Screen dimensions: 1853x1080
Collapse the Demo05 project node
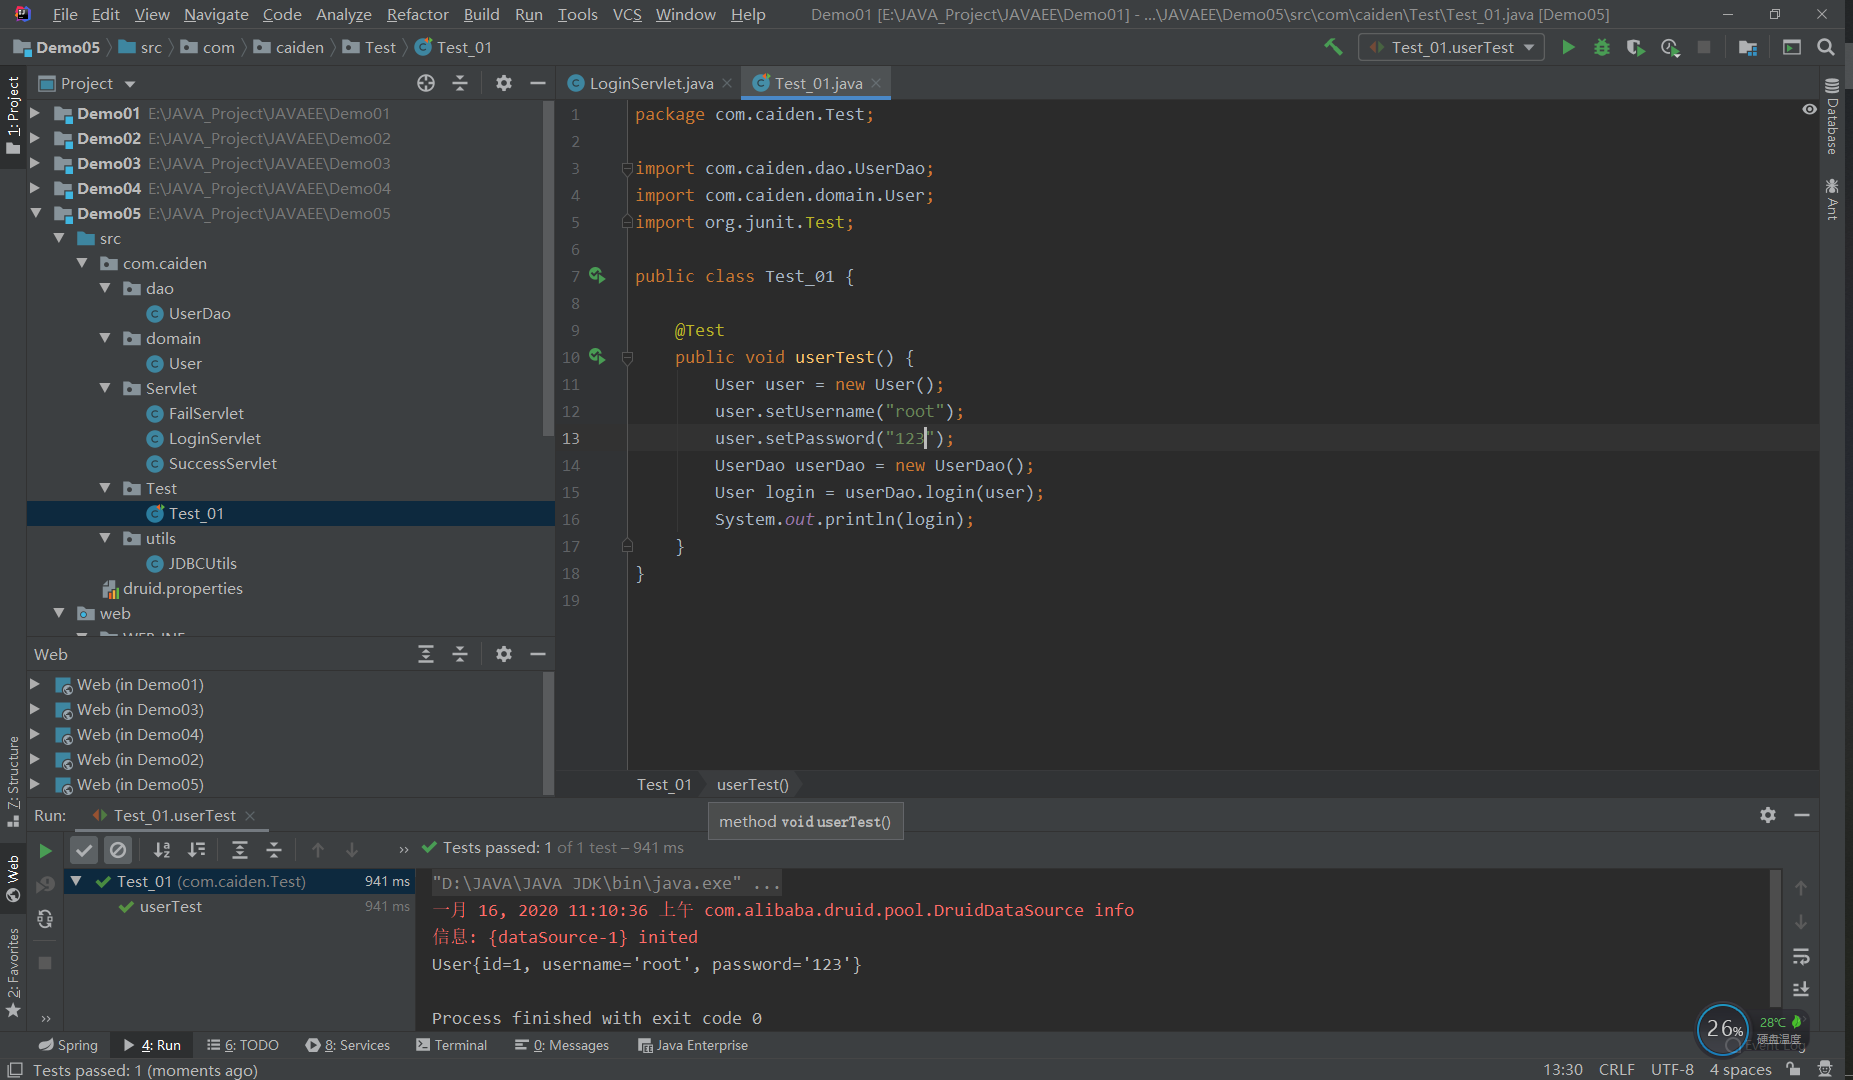[x=36, y=213]
